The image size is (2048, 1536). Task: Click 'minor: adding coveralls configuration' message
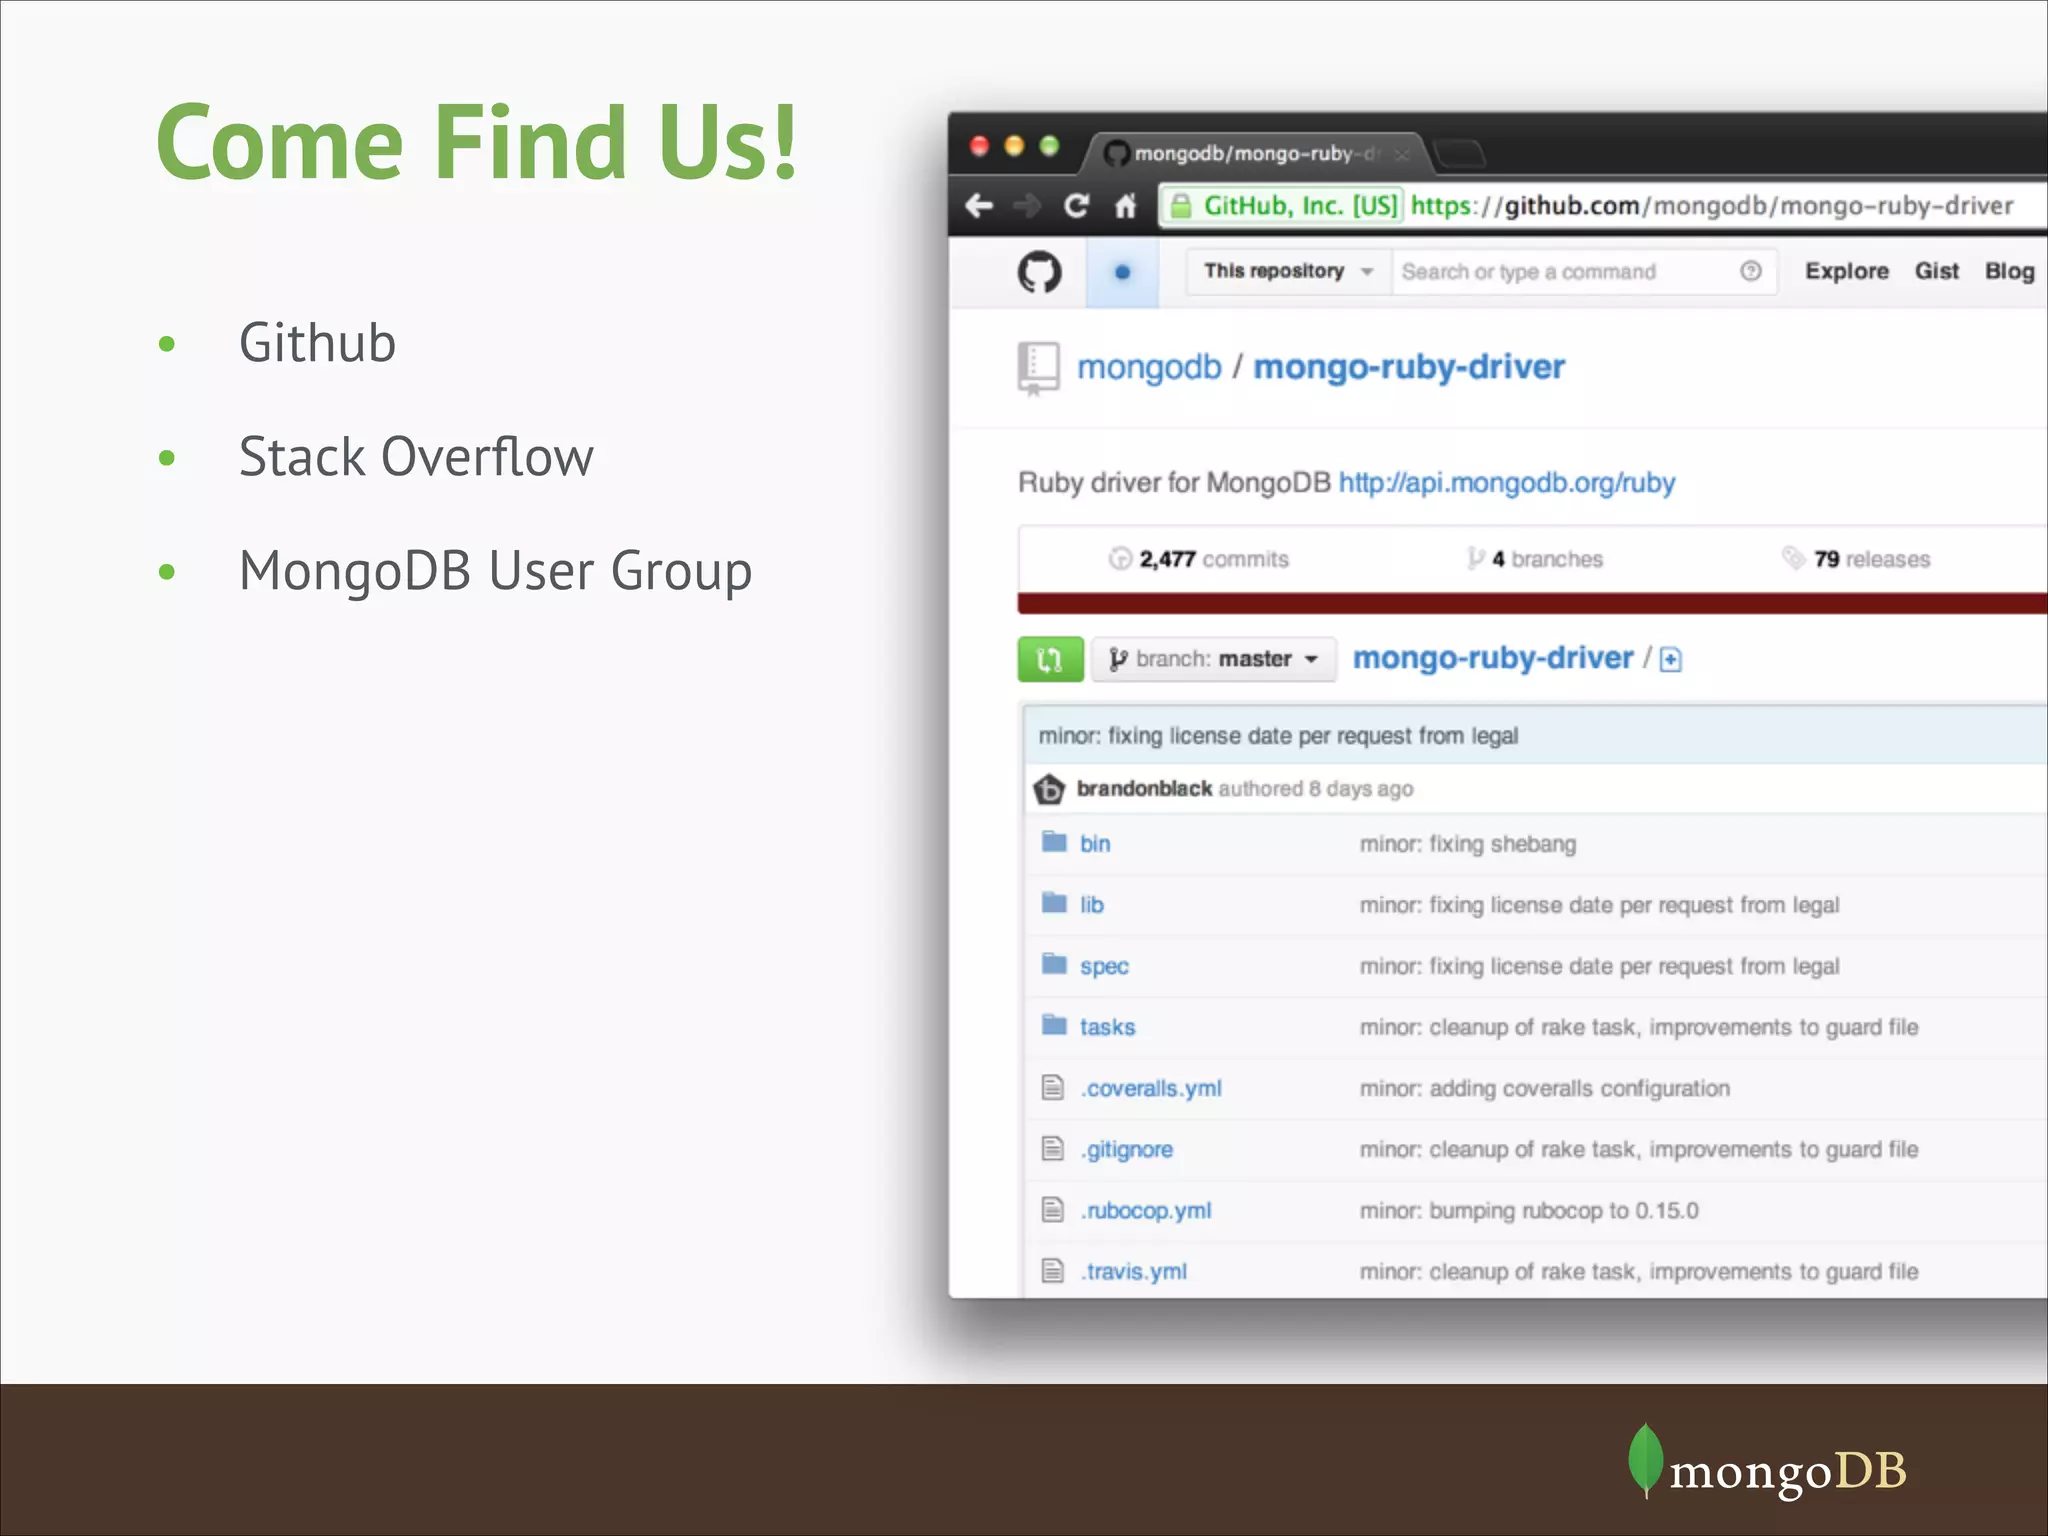[x=1545, y=1089]
